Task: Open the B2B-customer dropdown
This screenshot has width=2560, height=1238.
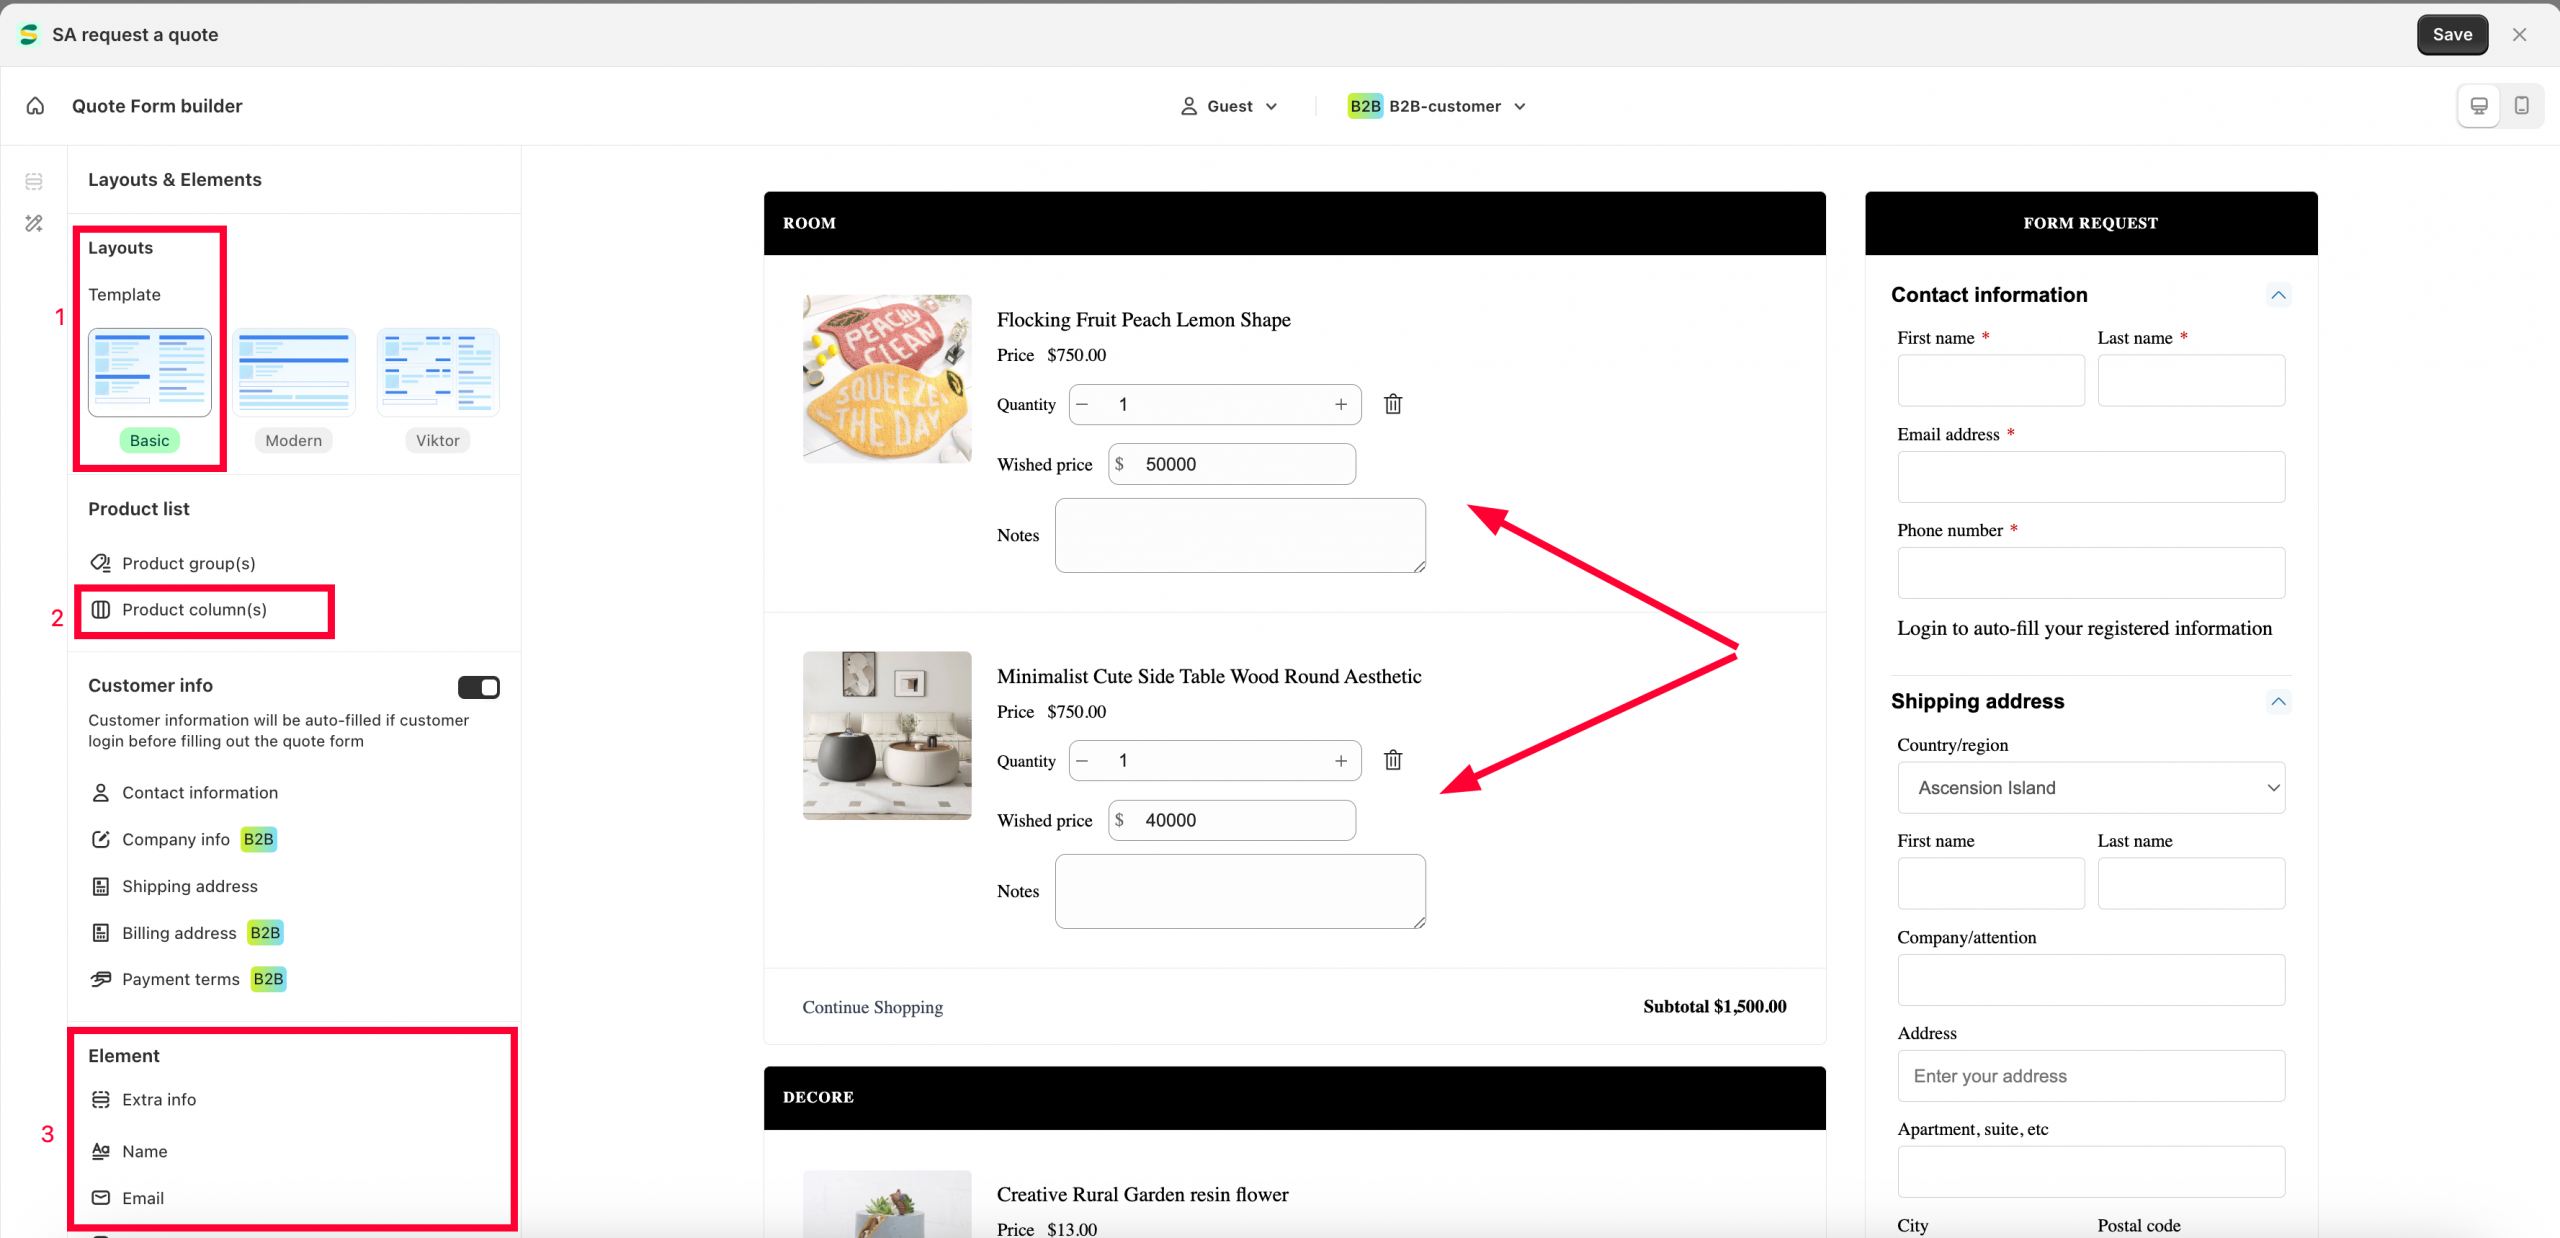Action: coord(1437,106)
